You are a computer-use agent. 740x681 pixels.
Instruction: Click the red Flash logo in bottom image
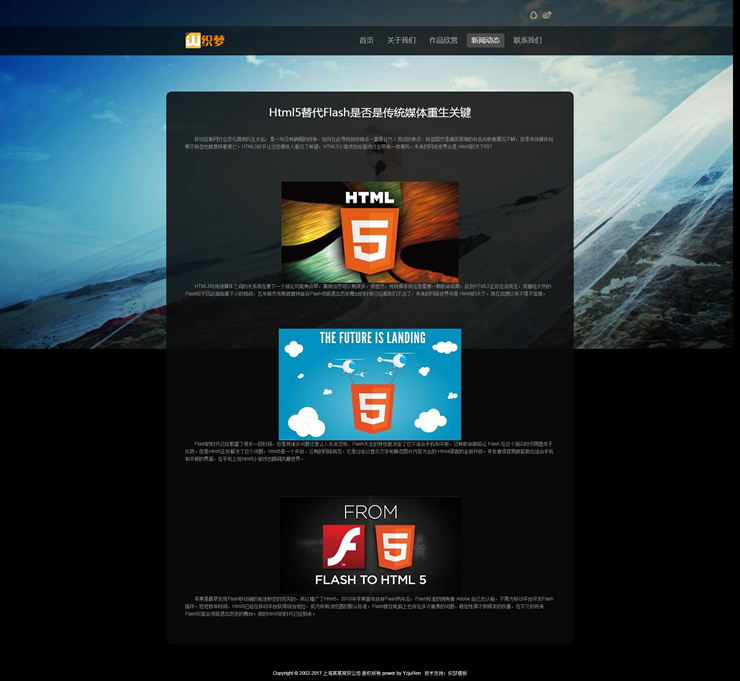(342, 547)
